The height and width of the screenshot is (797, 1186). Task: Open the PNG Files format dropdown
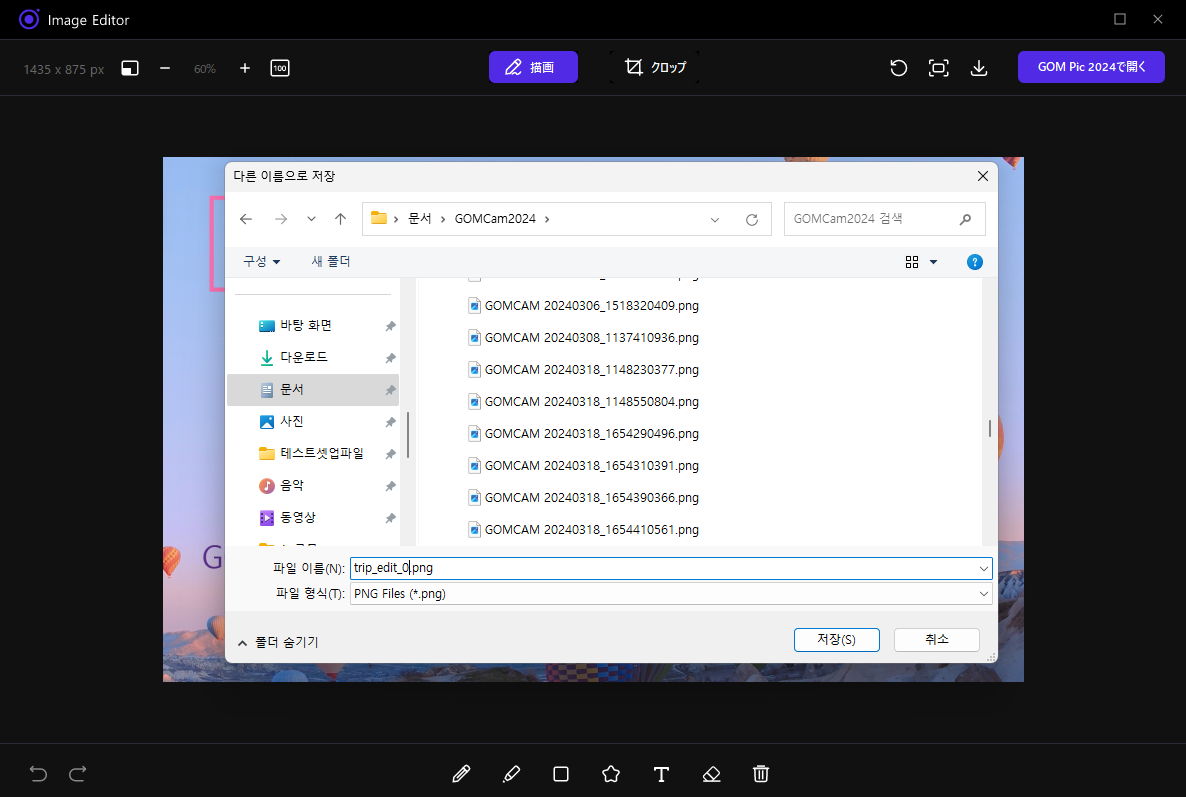[670, 594]
